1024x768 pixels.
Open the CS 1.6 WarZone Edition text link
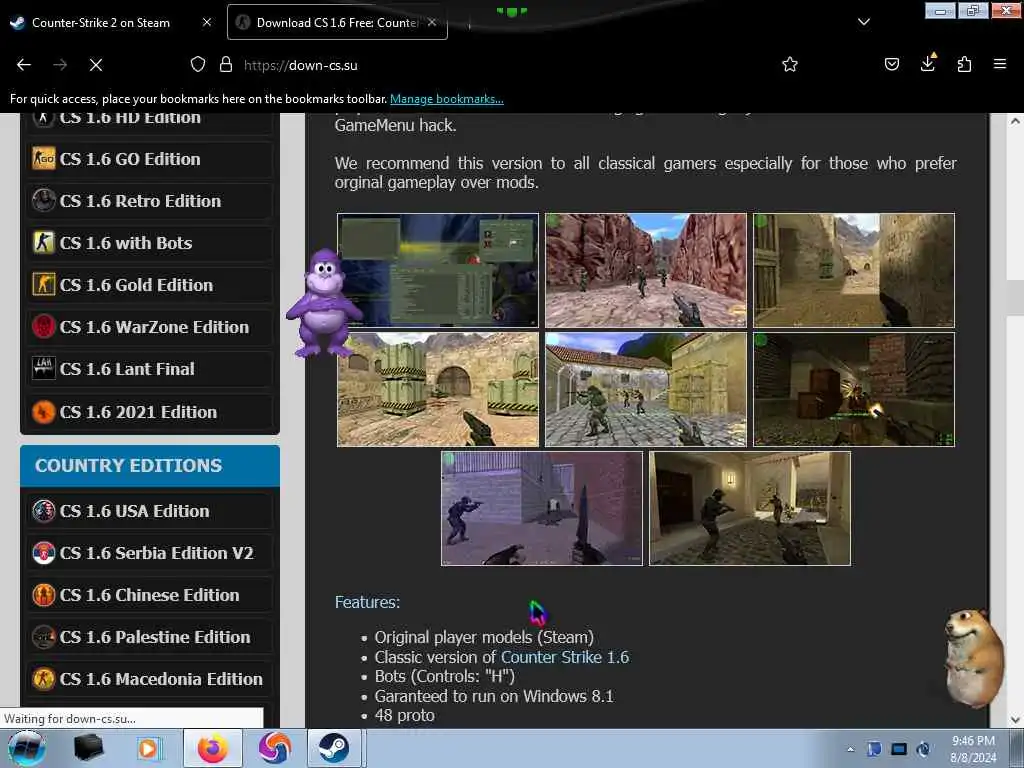[x=154, y=327]
